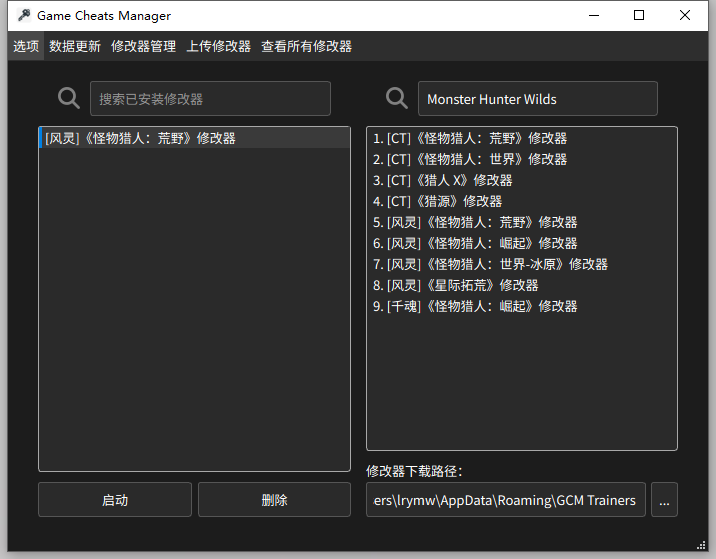716x559 pixels.
Task: Open the 选项 menu
Action: tap(26, 46)
